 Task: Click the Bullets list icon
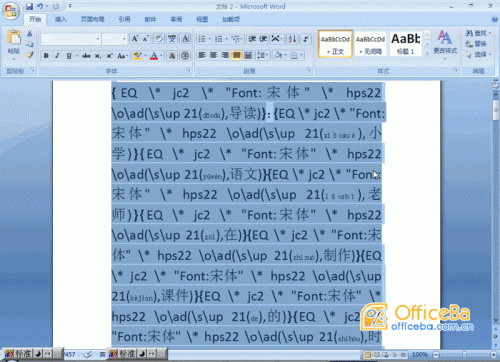(202, 39)
